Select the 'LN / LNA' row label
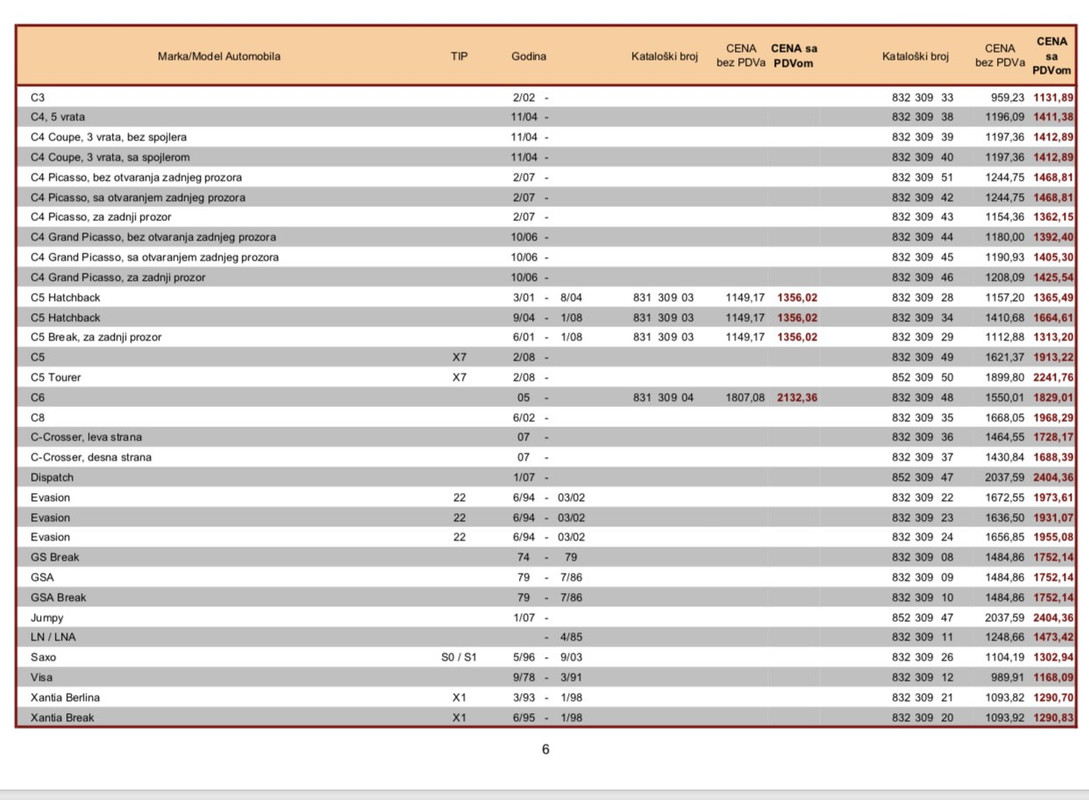The height and width of the screenshot is (800, 1089). coord(53,637)
